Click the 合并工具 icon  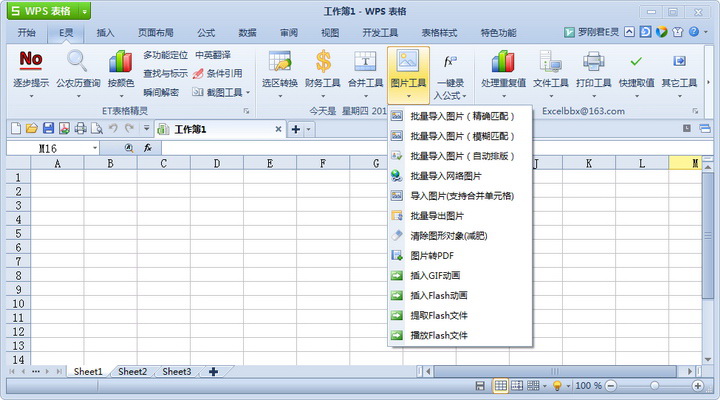pyautogui.click(x=366, y=61)
